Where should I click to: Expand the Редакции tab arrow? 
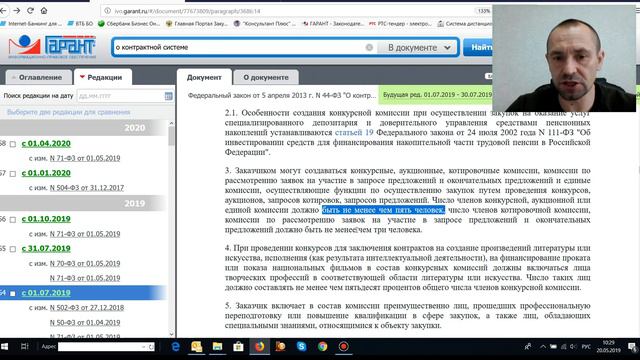[82, 77]
